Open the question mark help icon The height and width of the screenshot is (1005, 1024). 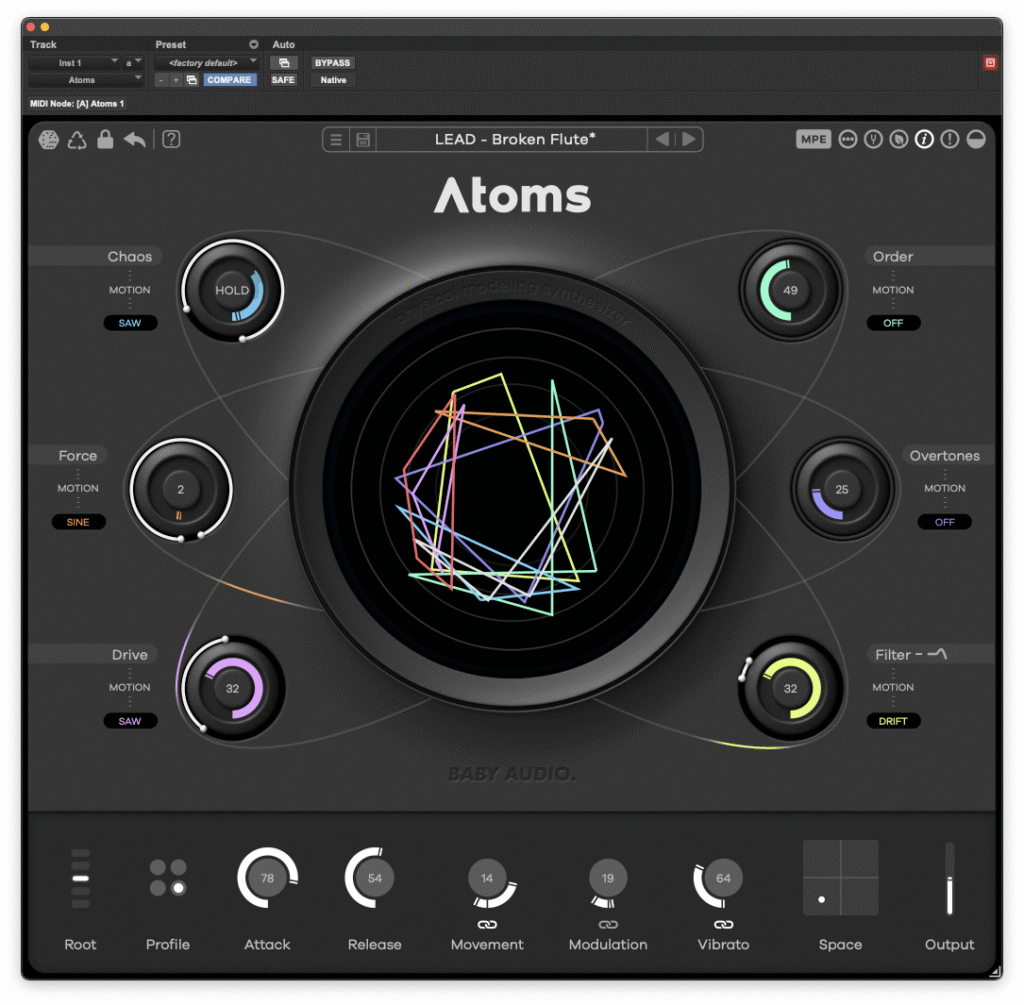(x=171, y=139)
